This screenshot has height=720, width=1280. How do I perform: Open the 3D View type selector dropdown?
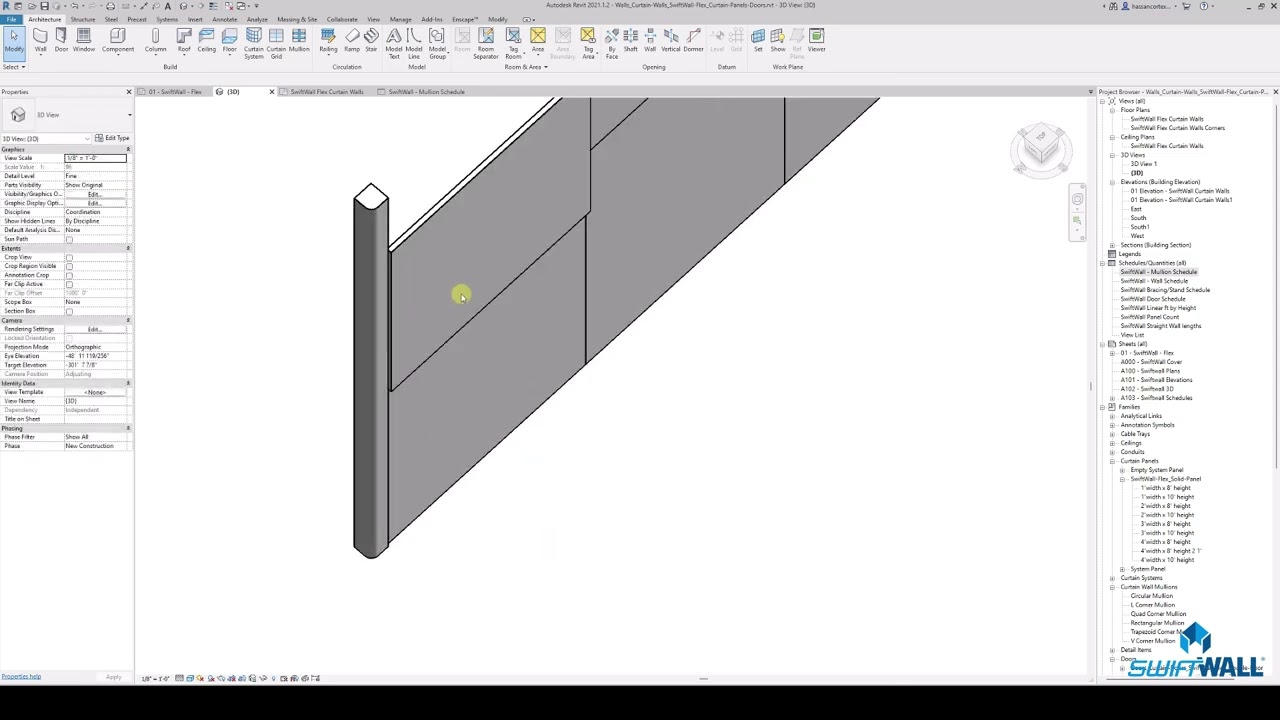coord(67,115)
